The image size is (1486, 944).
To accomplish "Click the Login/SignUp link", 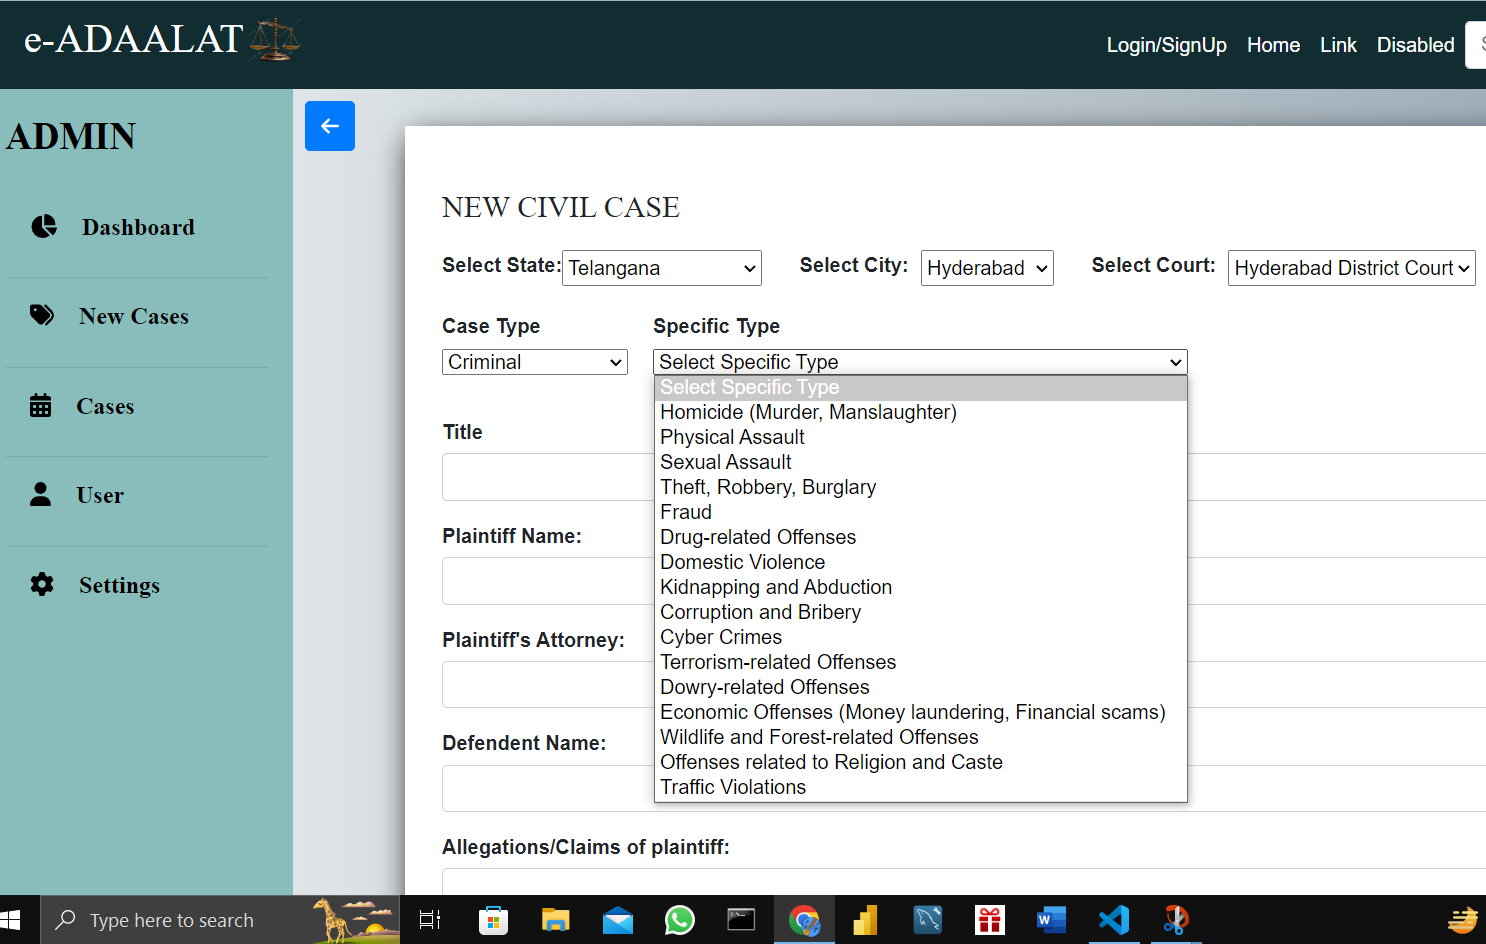I will (x=1166, y=45).
